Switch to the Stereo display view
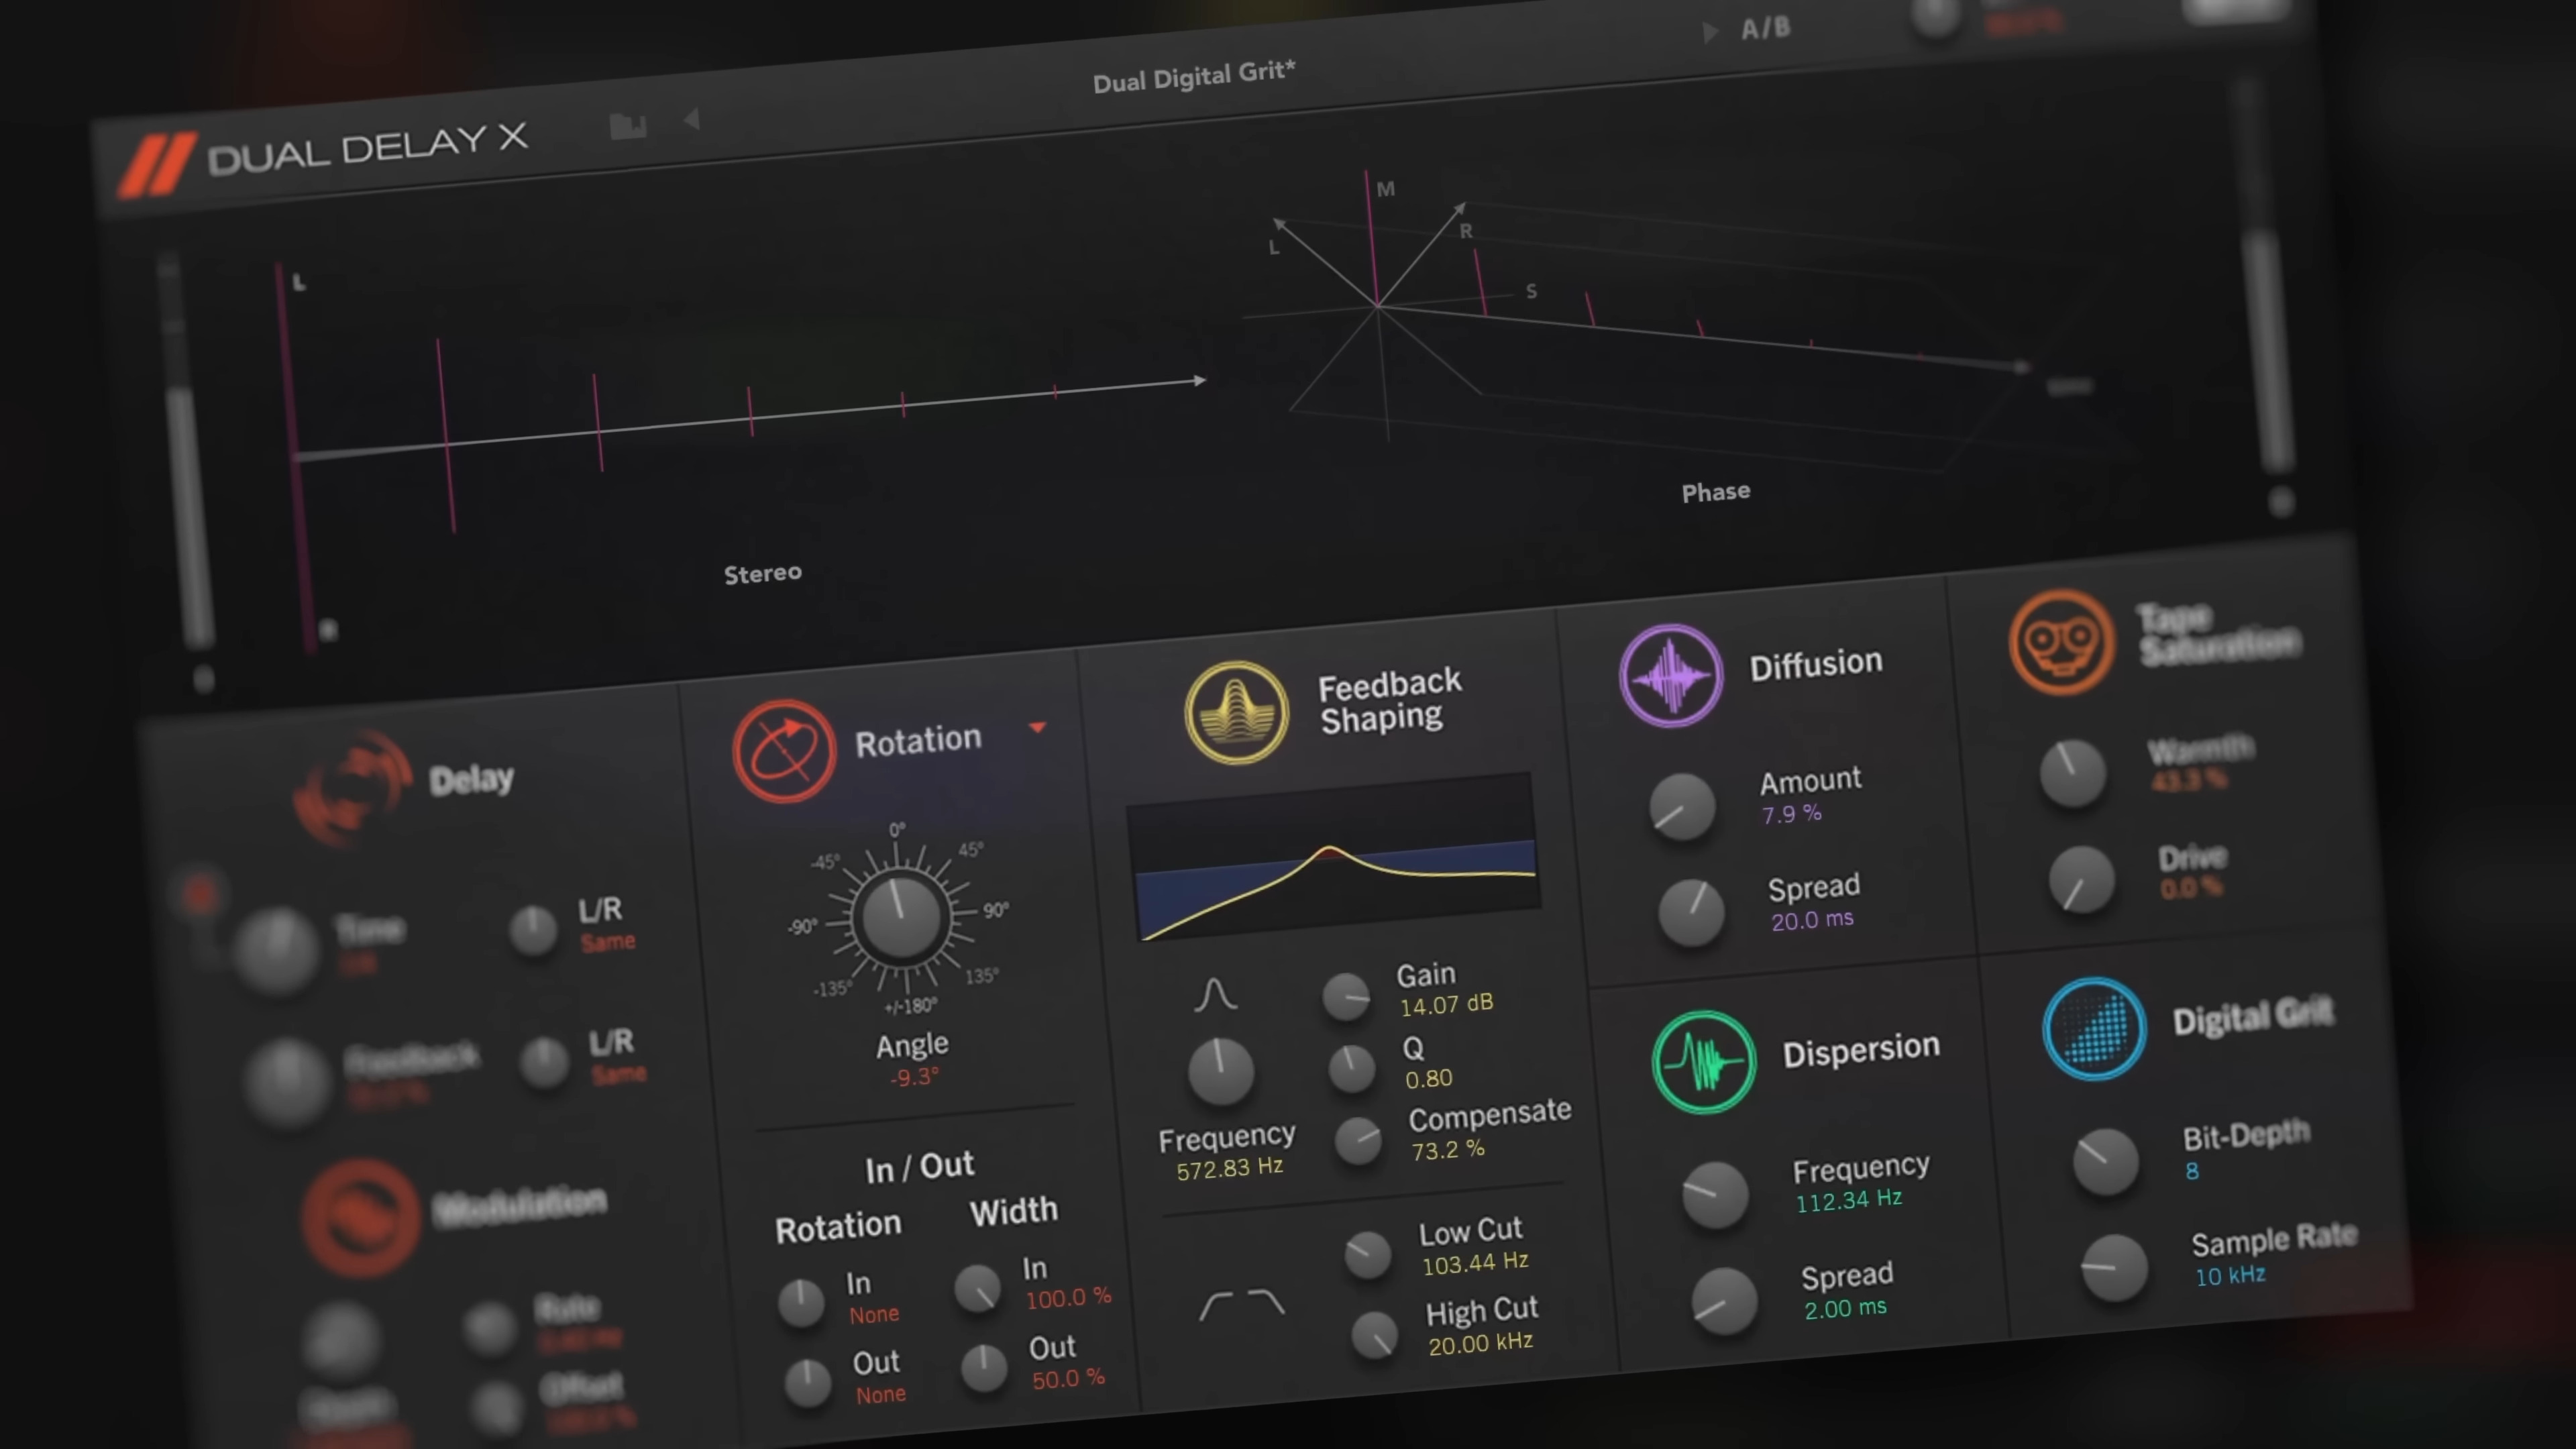The image size is (2576, 1449). (762, 573)
